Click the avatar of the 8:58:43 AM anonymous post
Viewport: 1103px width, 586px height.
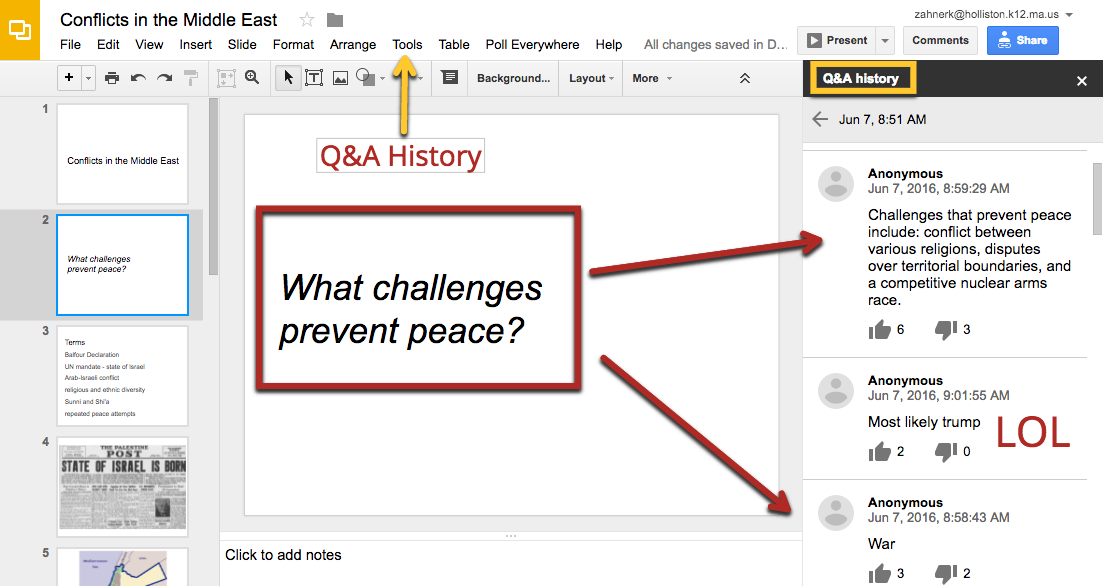[x=836, y=513]
